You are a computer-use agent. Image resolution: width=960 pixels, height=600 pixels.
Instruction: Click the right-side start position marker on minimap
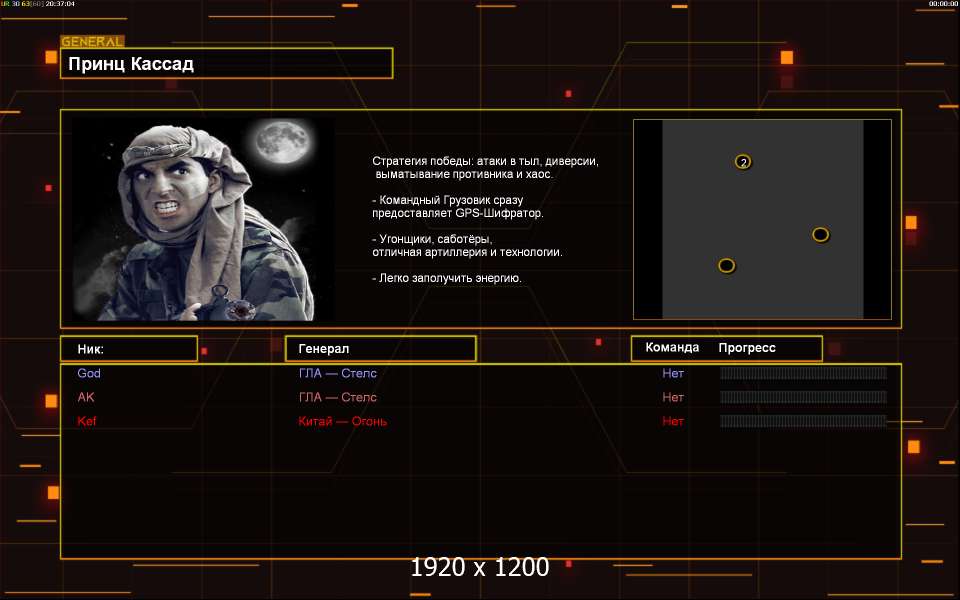click(x=820, y=235)
